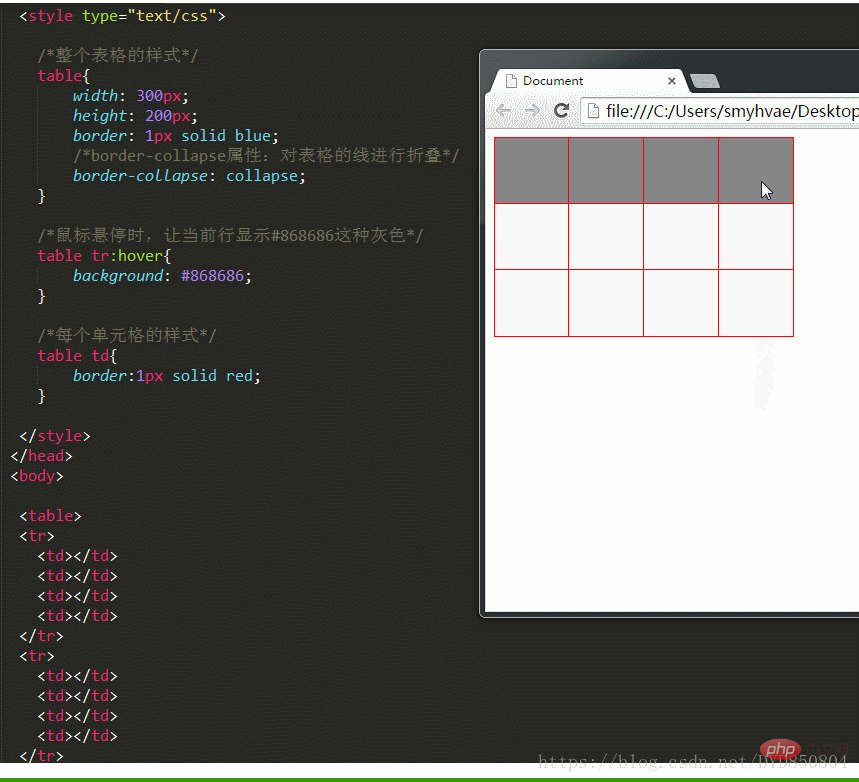
Task: Click the '#868686' value after background
Action: point(213,276)
